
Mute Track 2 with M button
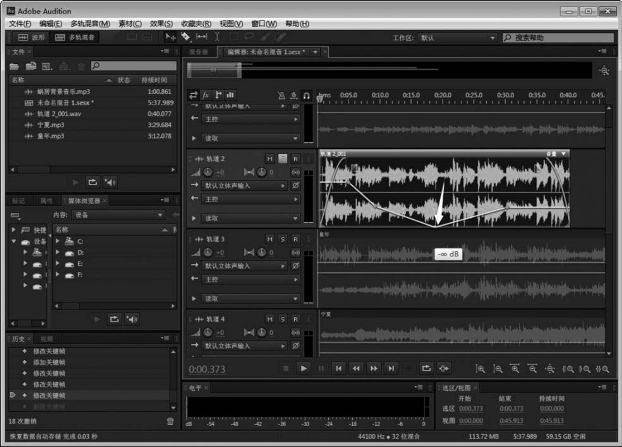269,159
